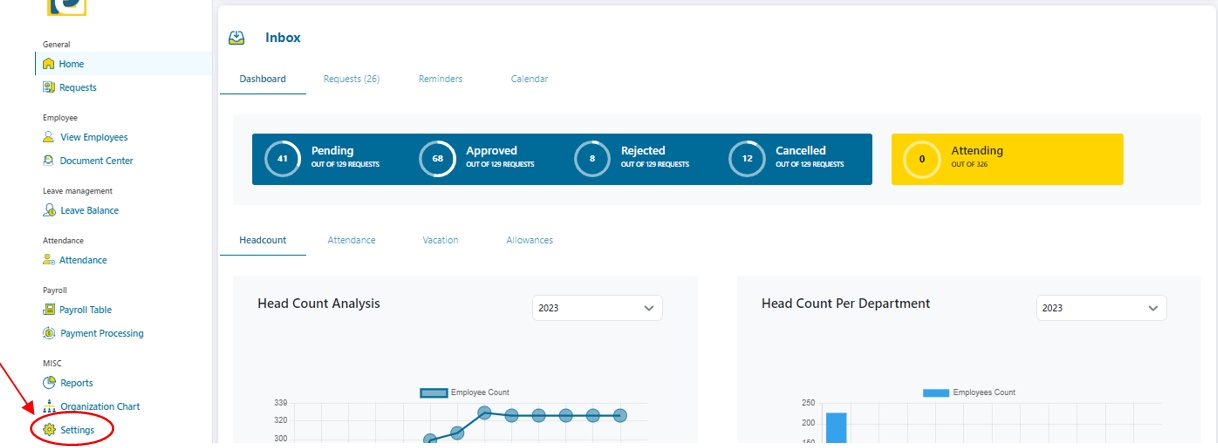Click the Home house icon in sidebar
This screenshot has width=1218, height=448.
pyautogui.click(x=48, y=64)
